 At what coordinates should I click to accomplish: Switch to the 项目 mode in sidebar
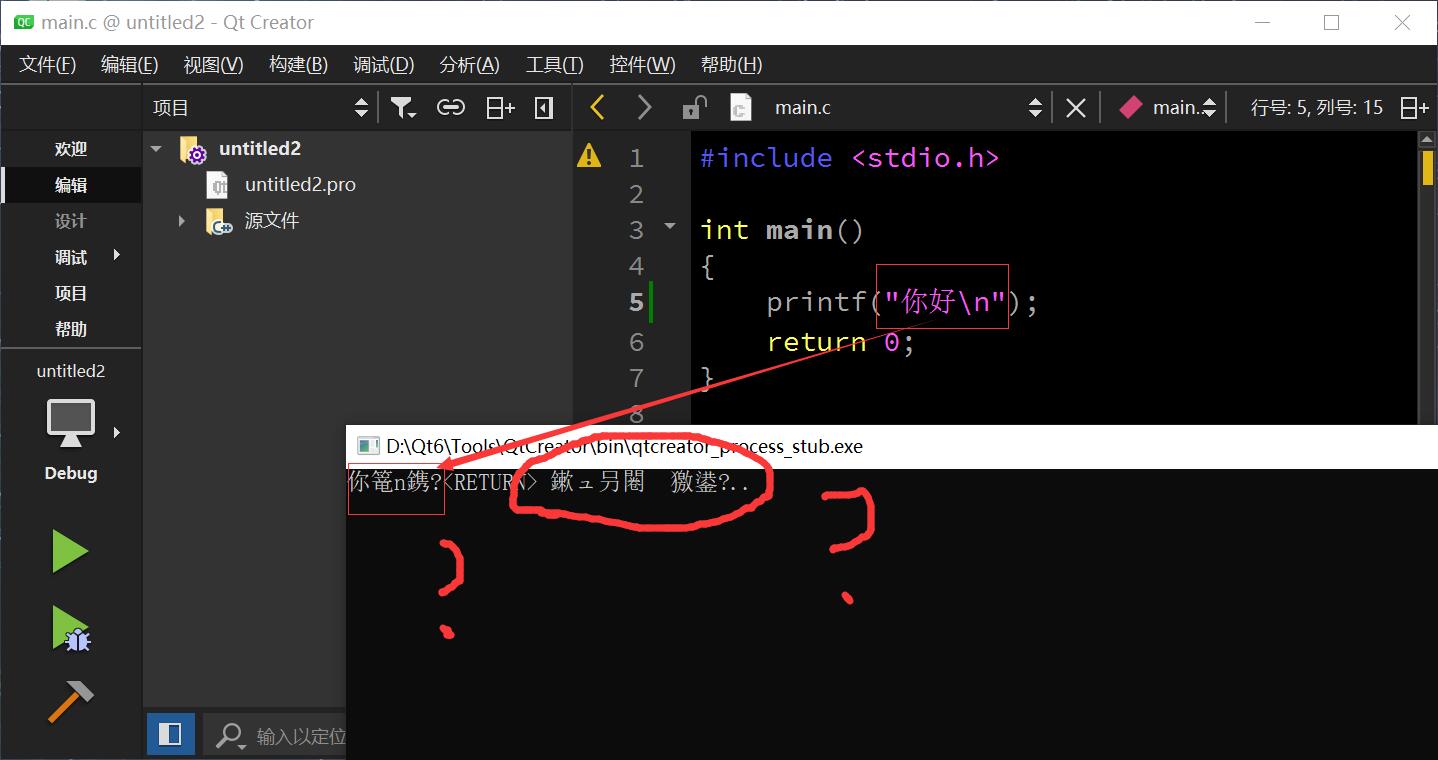[71, 293]
